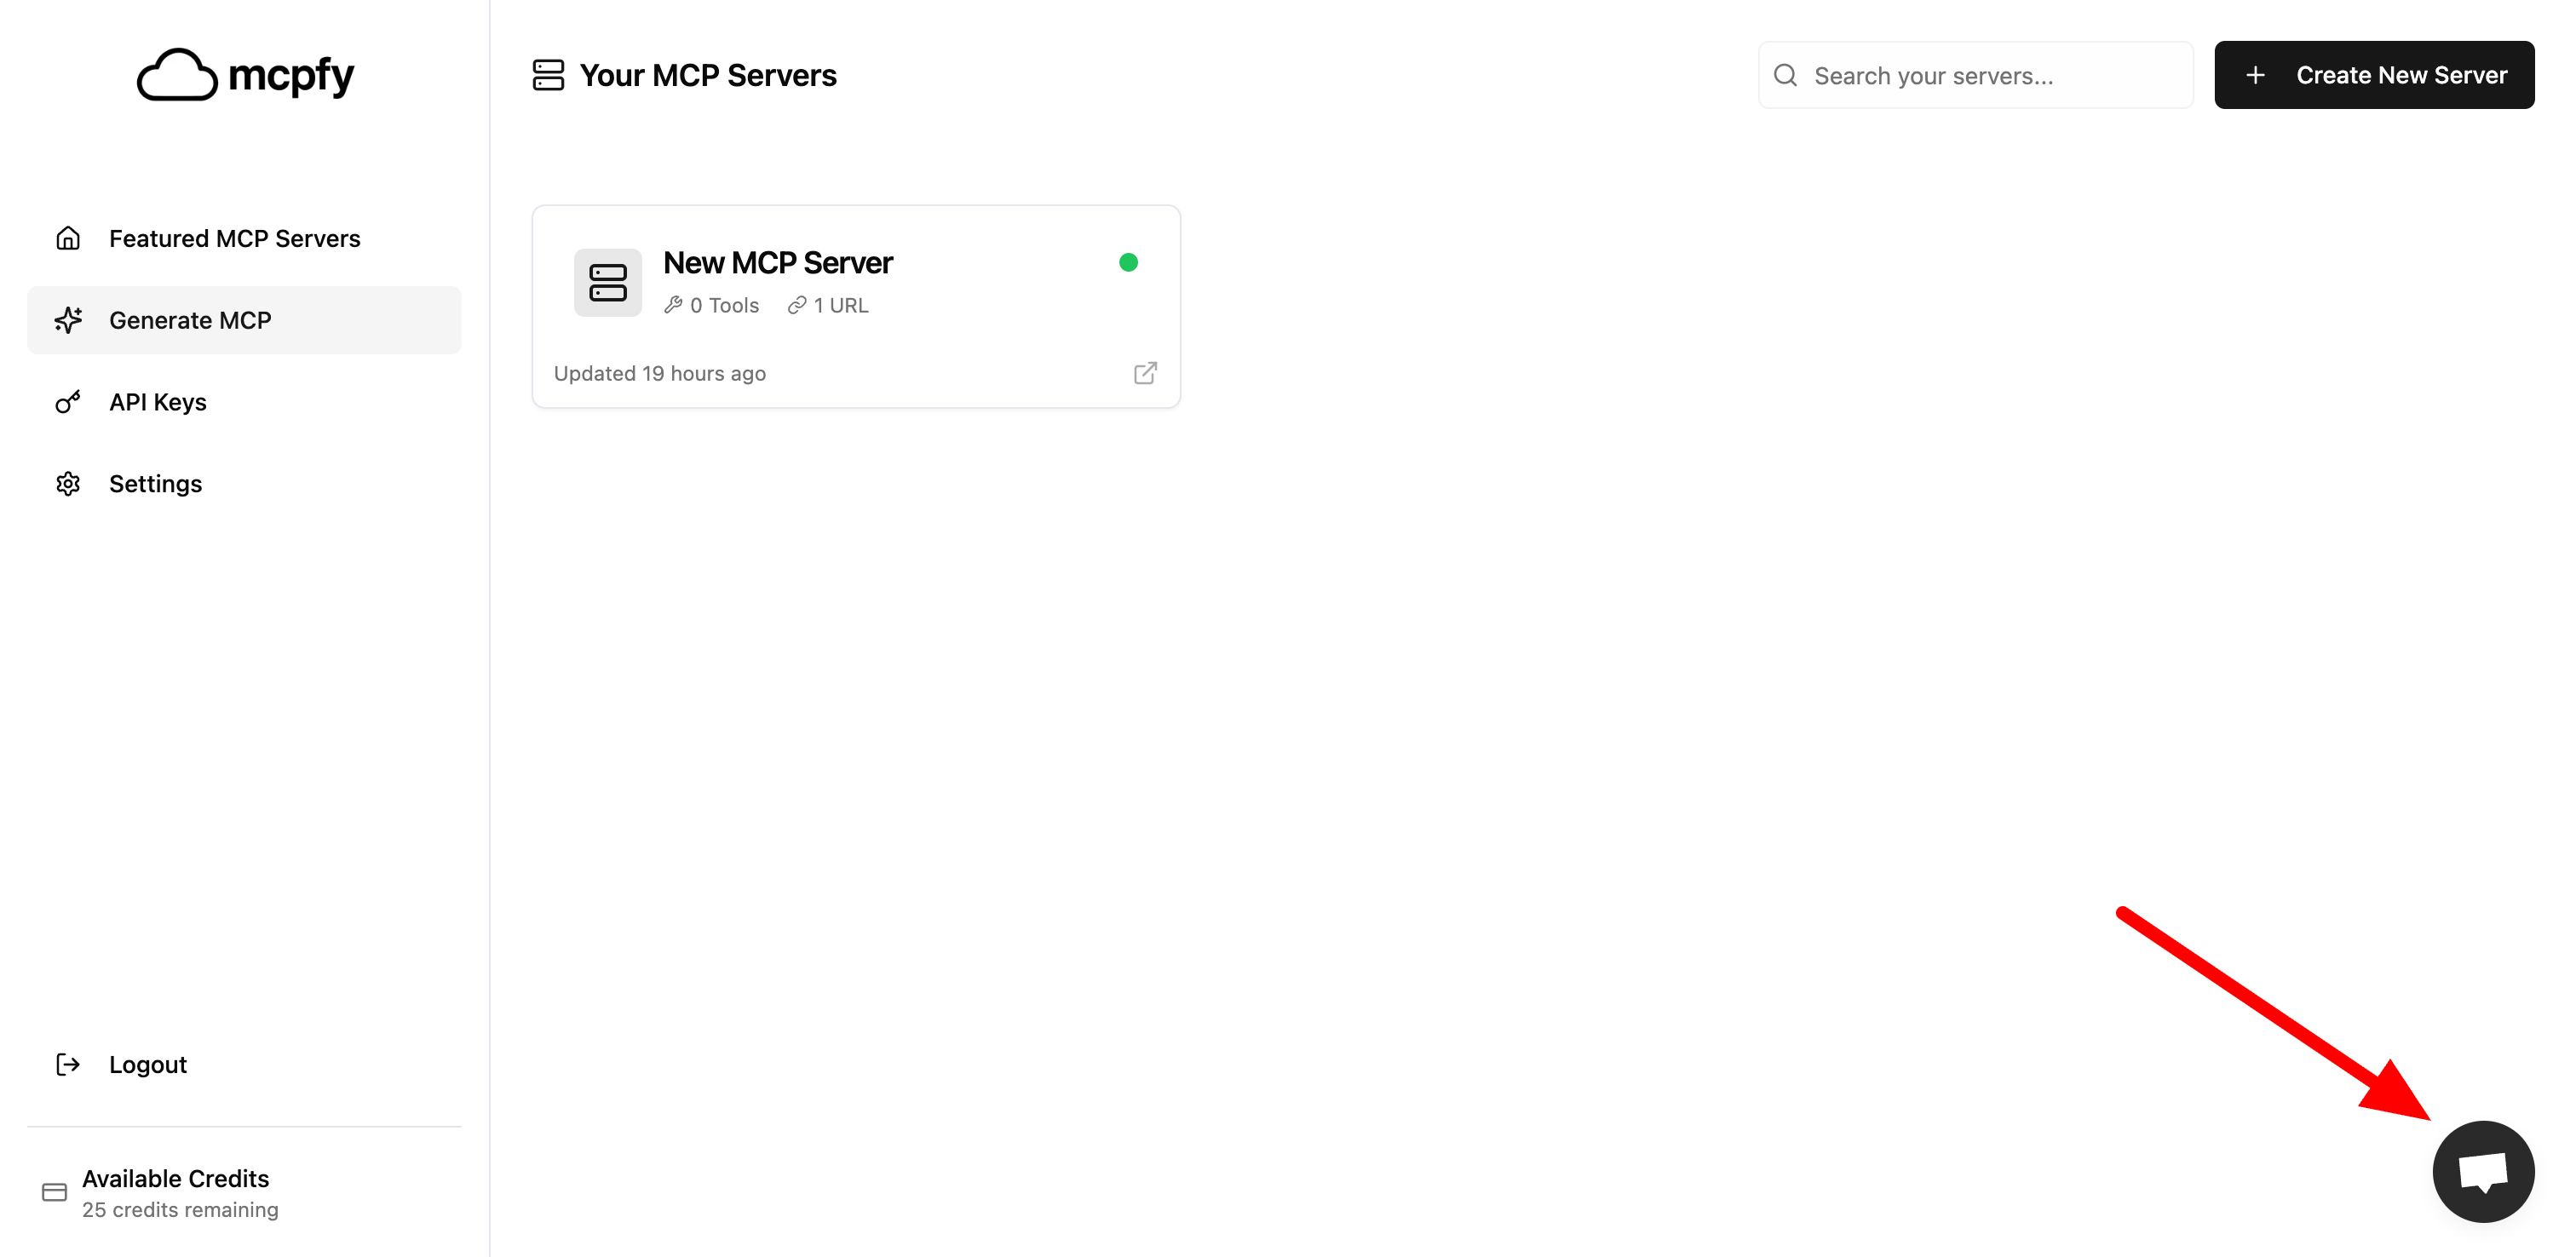The image size is (2576, 1257).
Task: Click the Your MCP Servers header icon
Action: pyautogui.click(x=547, y=74)
